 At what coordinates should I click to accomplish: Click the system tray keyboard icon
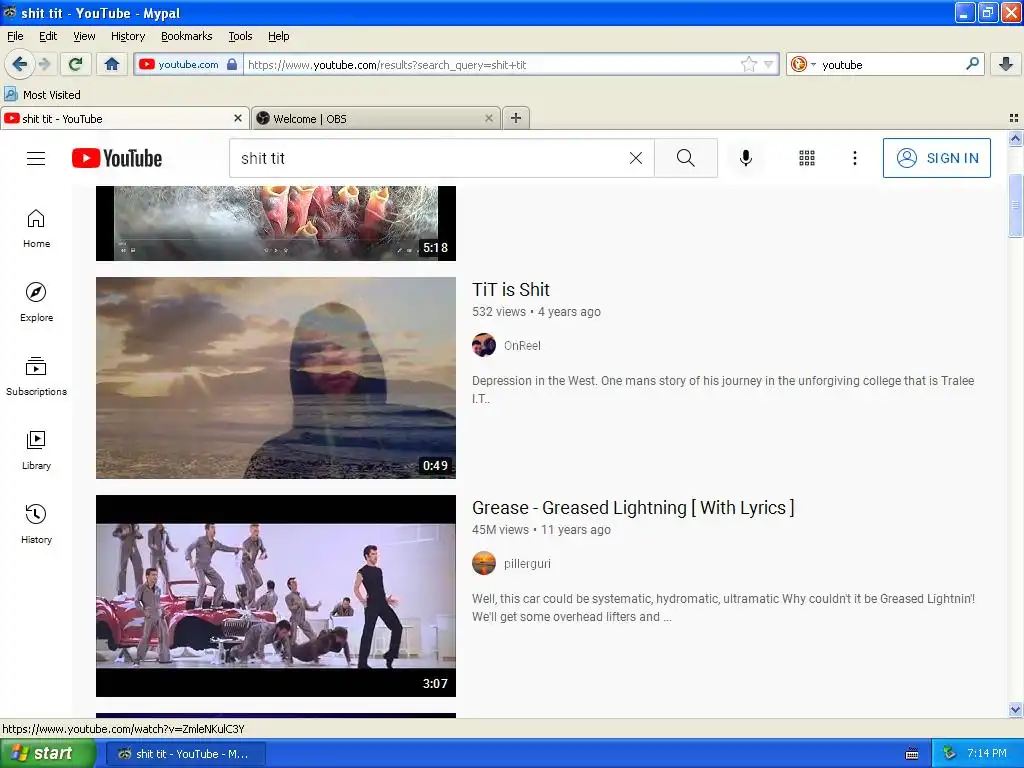point(912,754)
